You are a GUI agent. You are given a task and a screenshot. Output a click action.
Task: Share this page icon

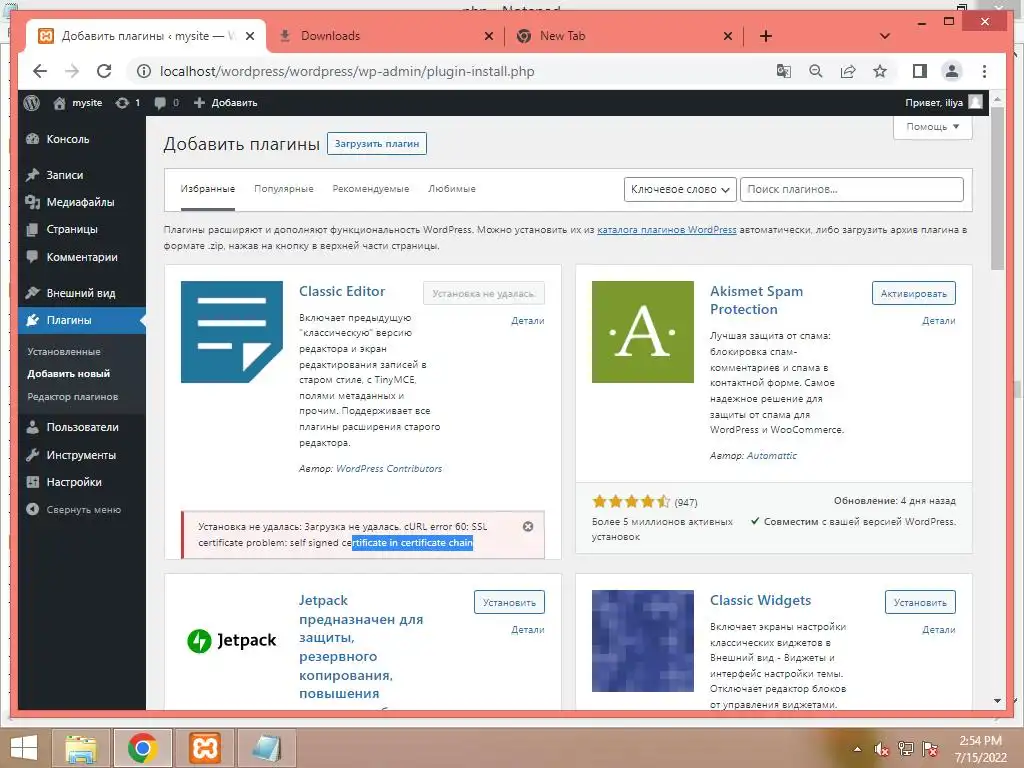pos(848,71)
